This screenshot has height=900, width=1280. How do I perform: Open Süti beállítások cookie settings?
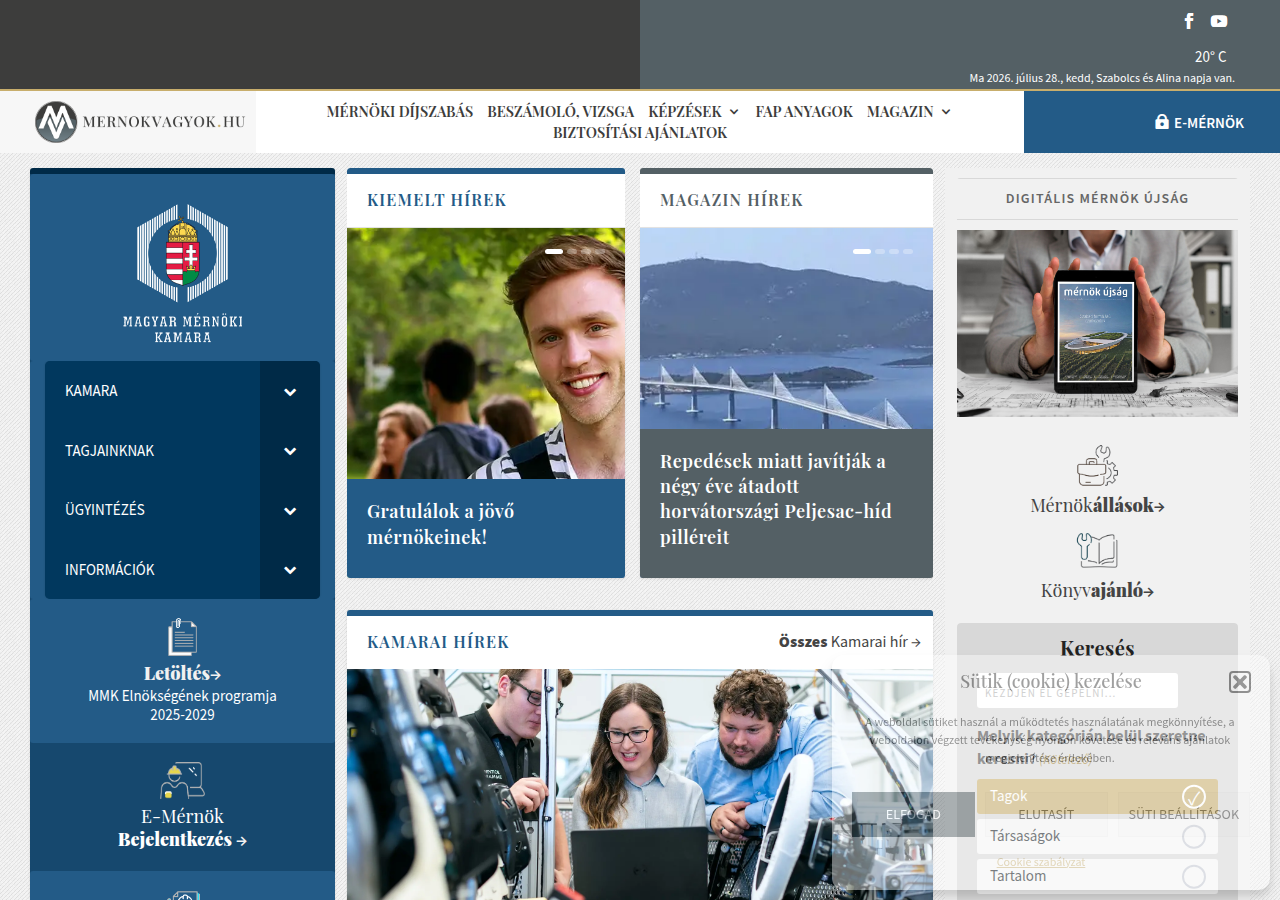point(1184,814)
